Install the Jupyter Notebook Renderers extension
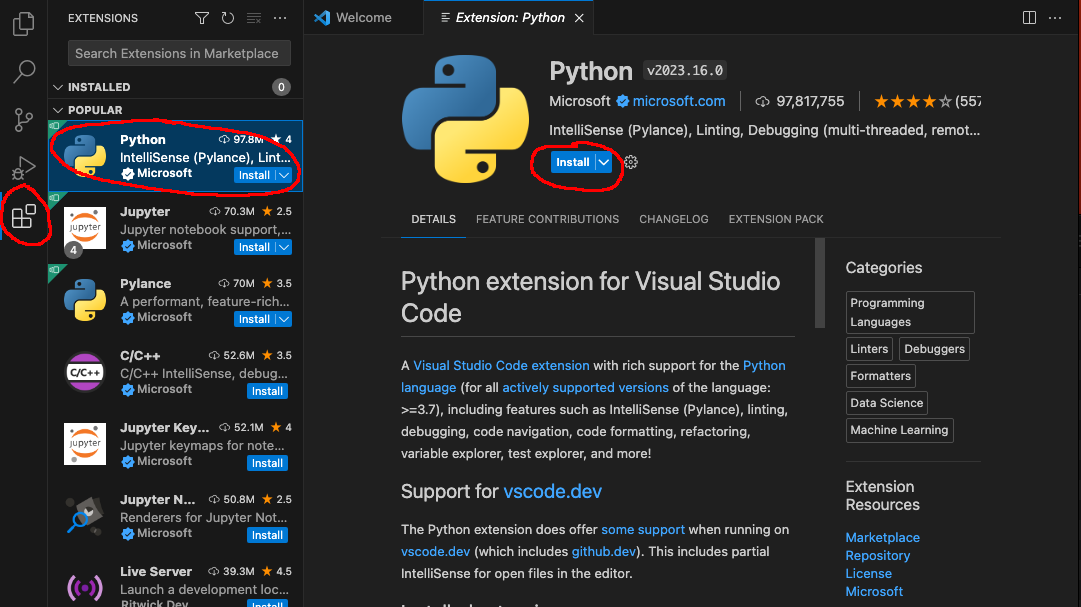 [x=267, y=535]
